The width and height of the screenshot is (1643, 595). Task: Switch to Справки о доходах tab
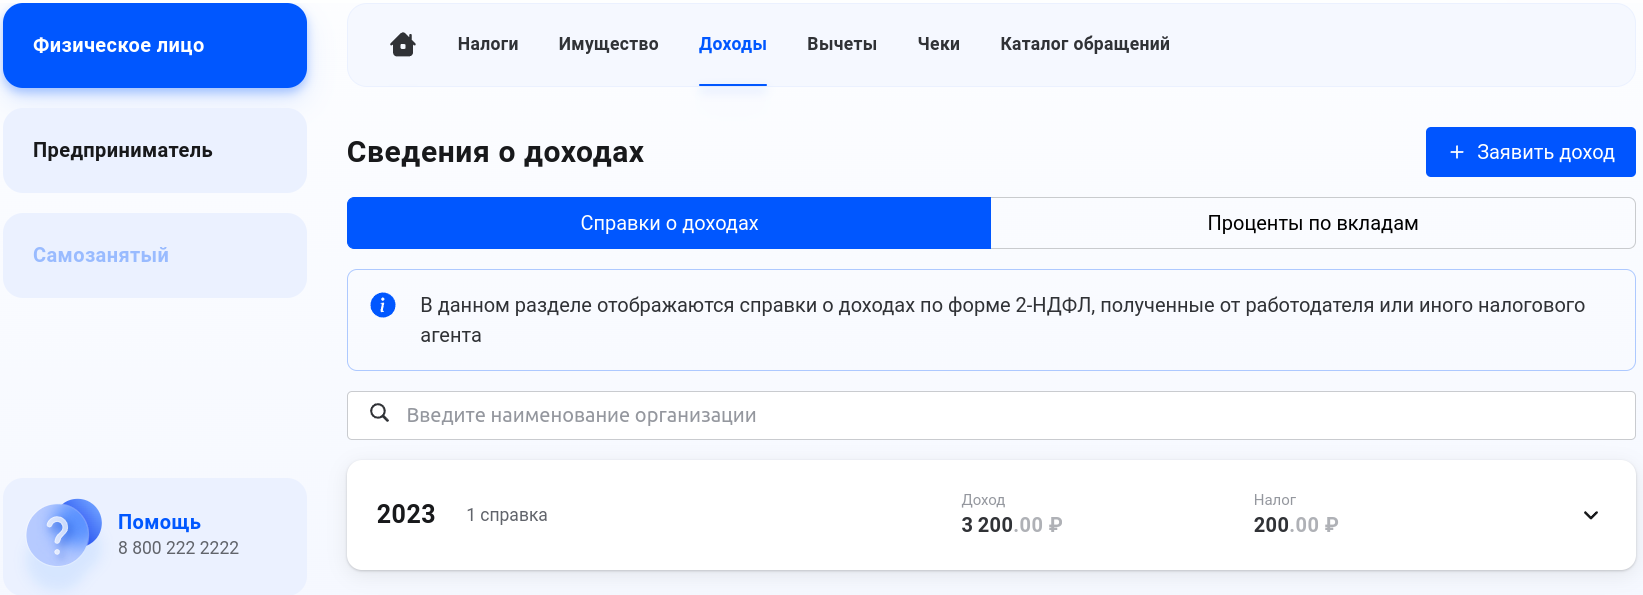click(x=669, y=223)
